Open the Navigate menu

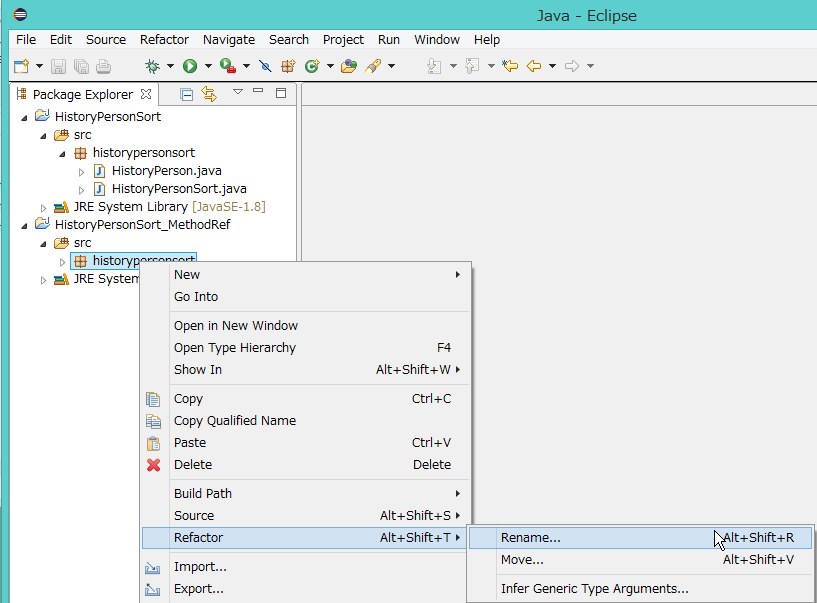click(229, 40)
